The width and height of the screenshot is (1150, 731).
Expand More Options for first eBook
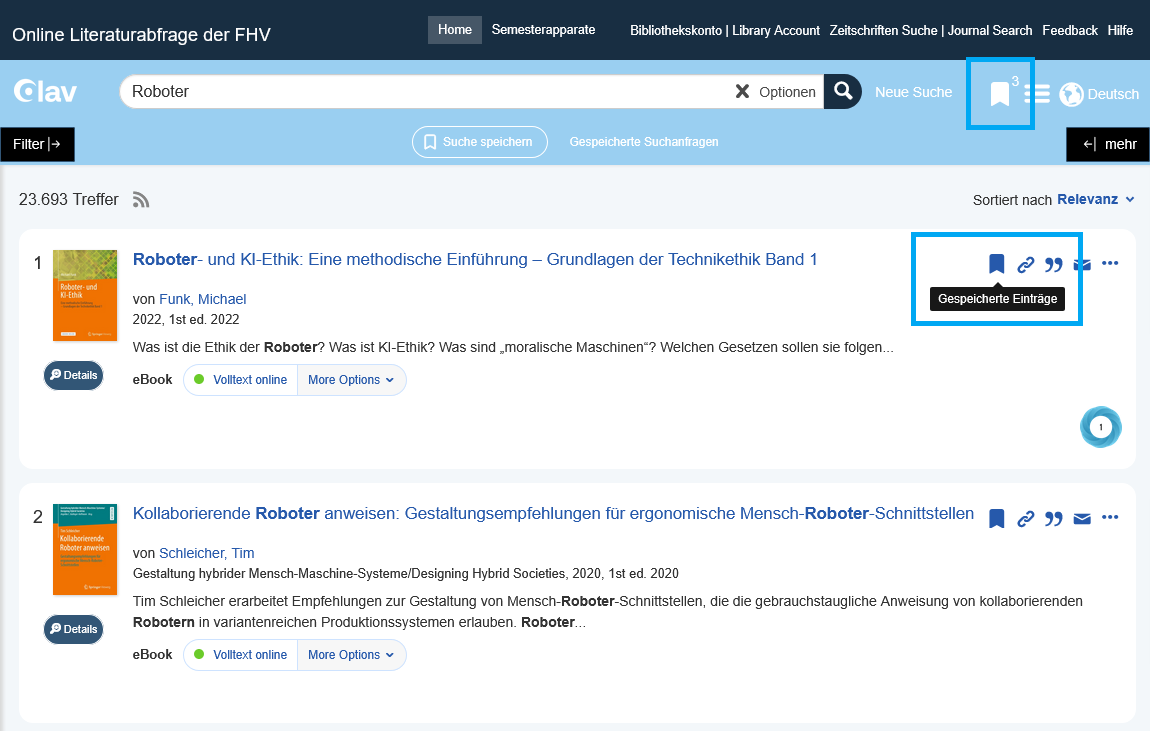[351, 380]
